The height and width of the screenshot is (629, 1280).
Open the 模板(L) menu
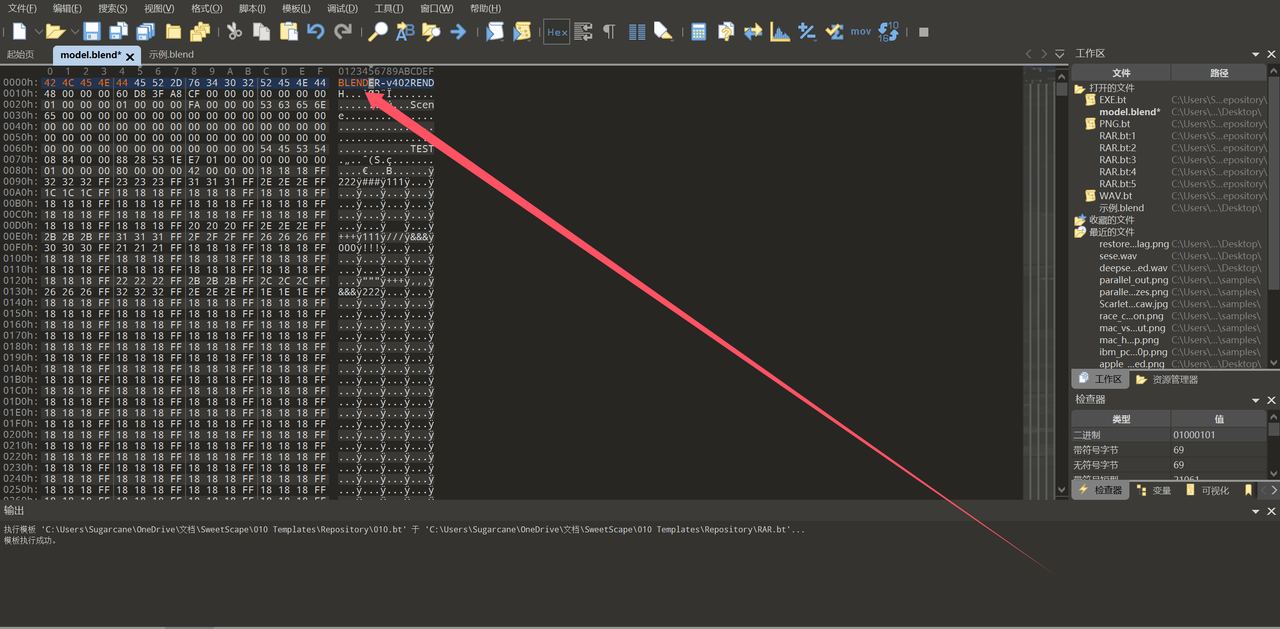pyautogui.click(x=296, y=8)
